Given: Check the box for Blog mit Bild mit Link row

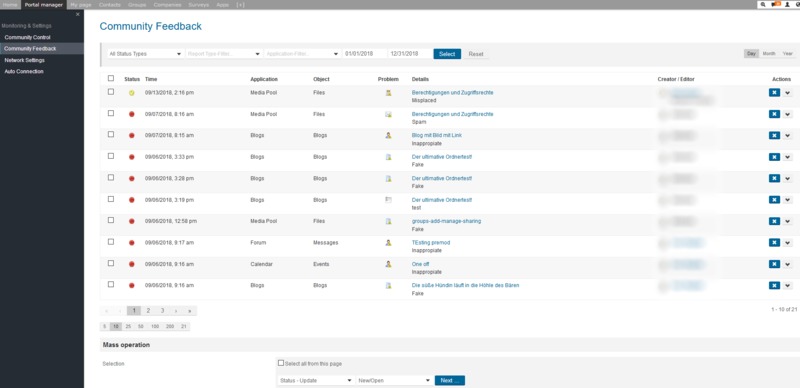Looking at the screenshot, I should tap(111, 134).
